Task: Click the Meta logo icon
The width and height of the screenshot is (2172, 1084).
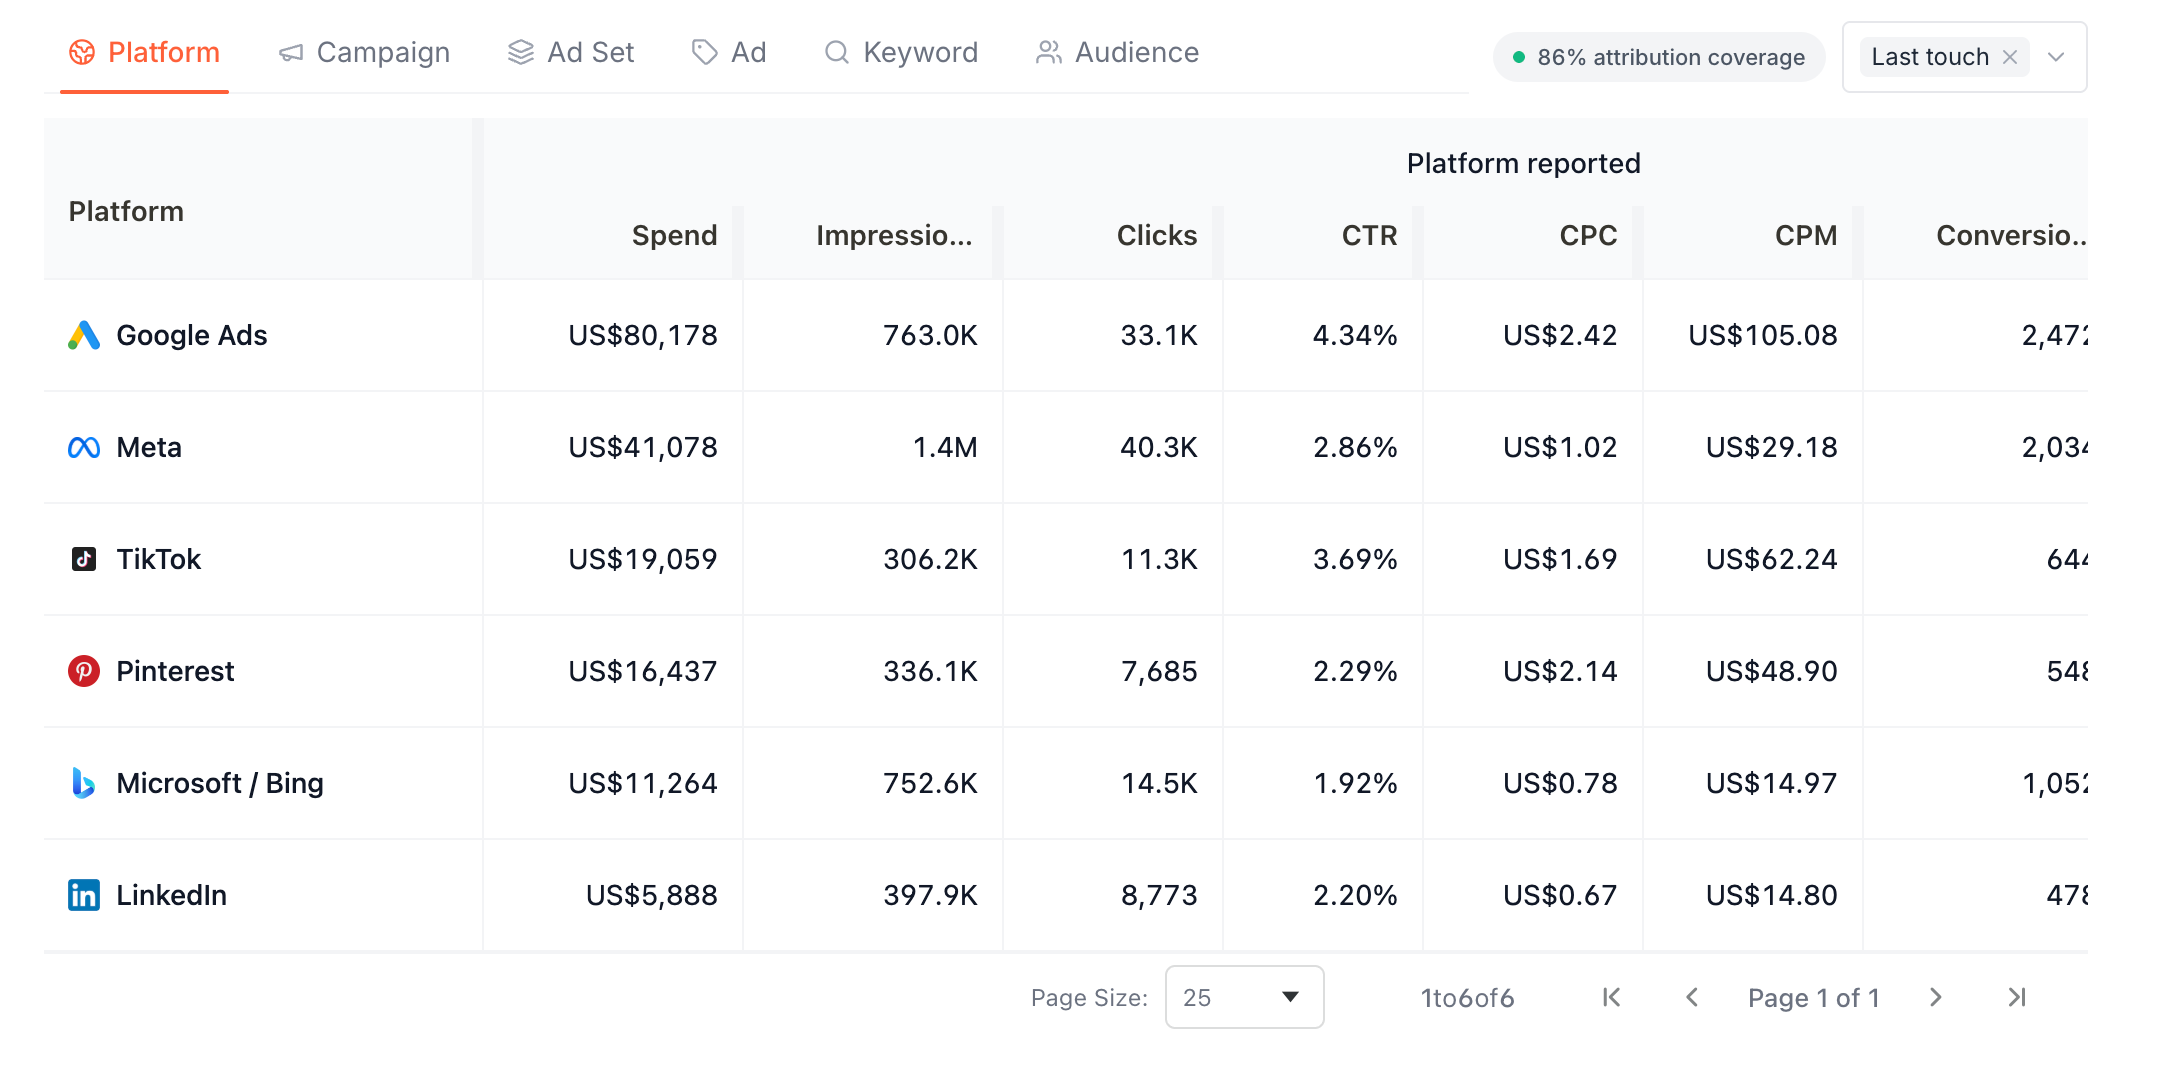Action: tap(84, 447)
